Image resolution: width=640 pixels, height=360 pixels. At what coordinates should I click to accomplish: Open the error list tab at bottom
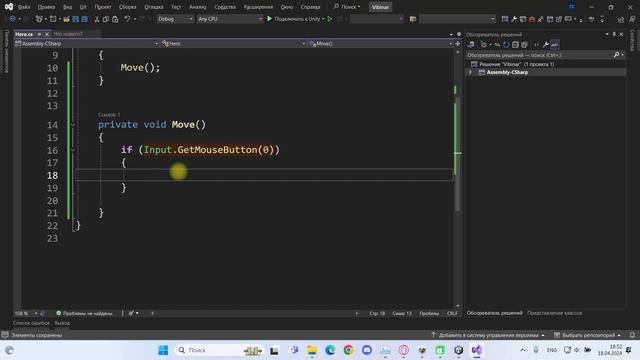point(31,323)
